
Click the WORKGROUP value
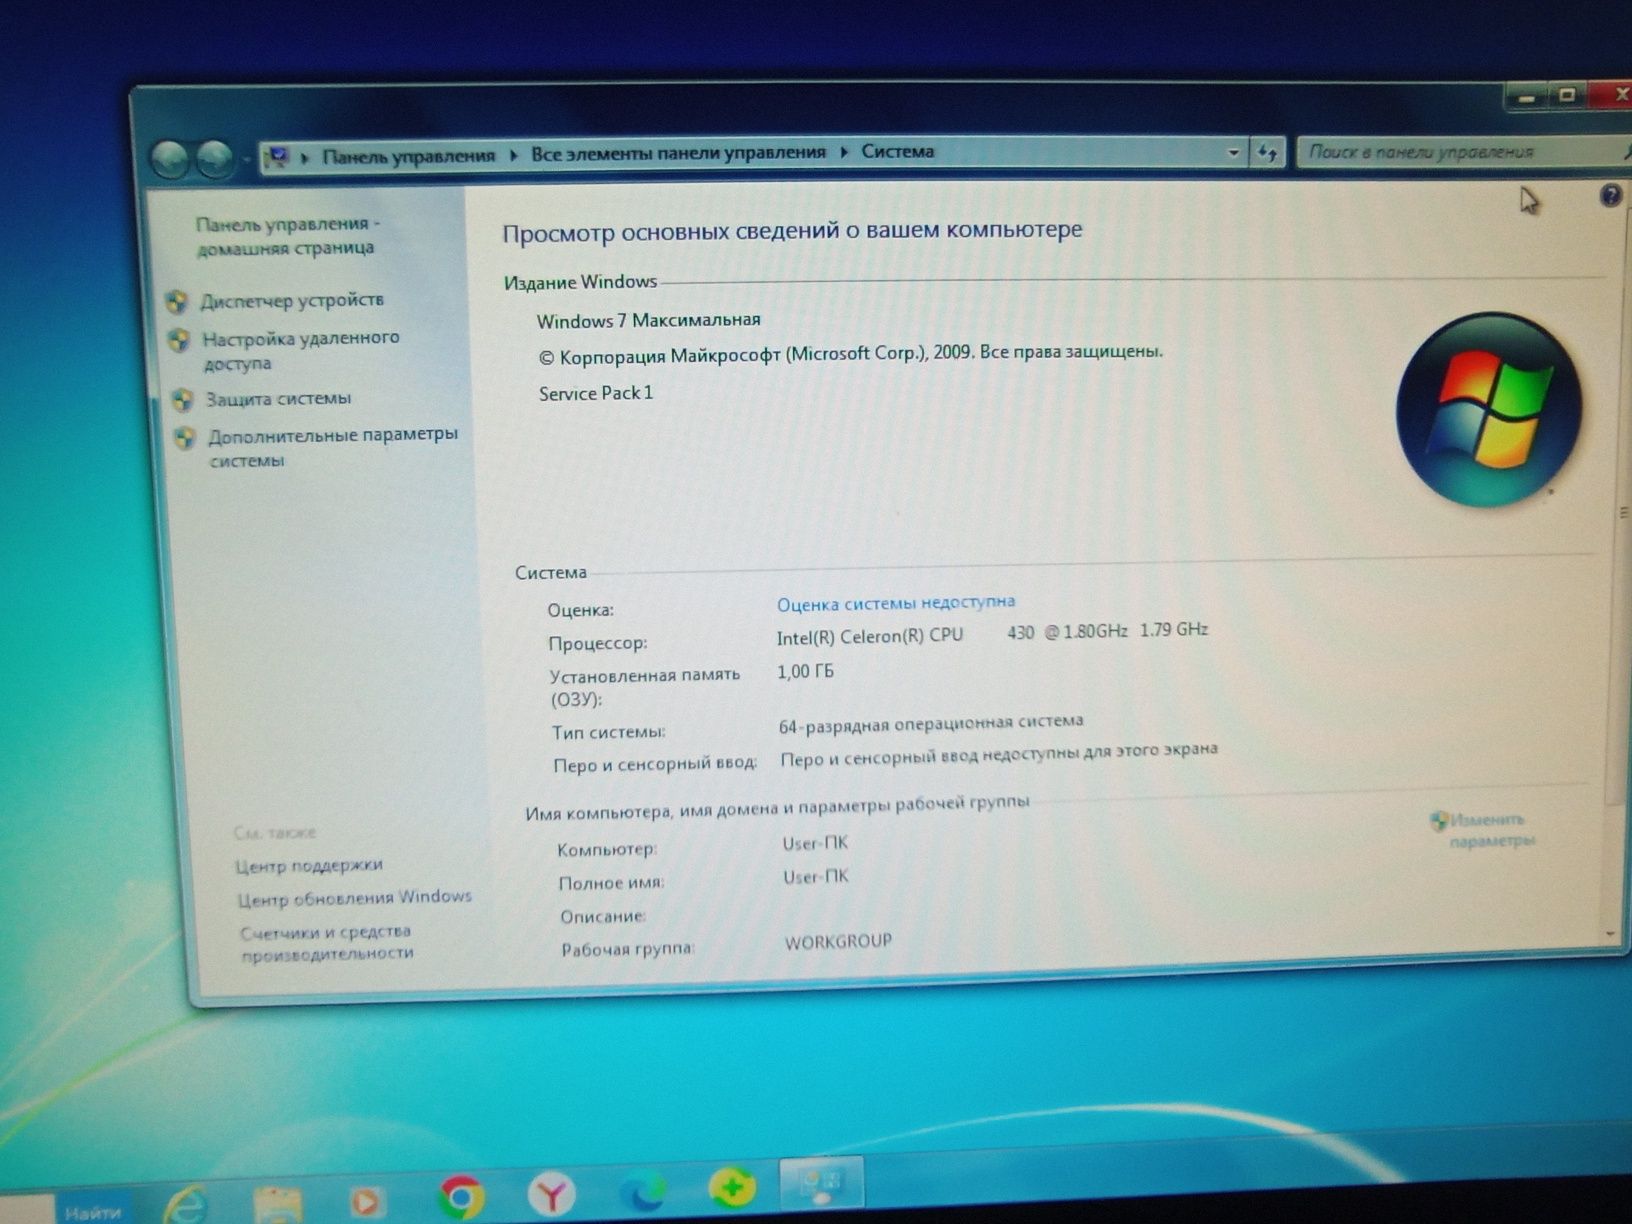pos(838,942)
